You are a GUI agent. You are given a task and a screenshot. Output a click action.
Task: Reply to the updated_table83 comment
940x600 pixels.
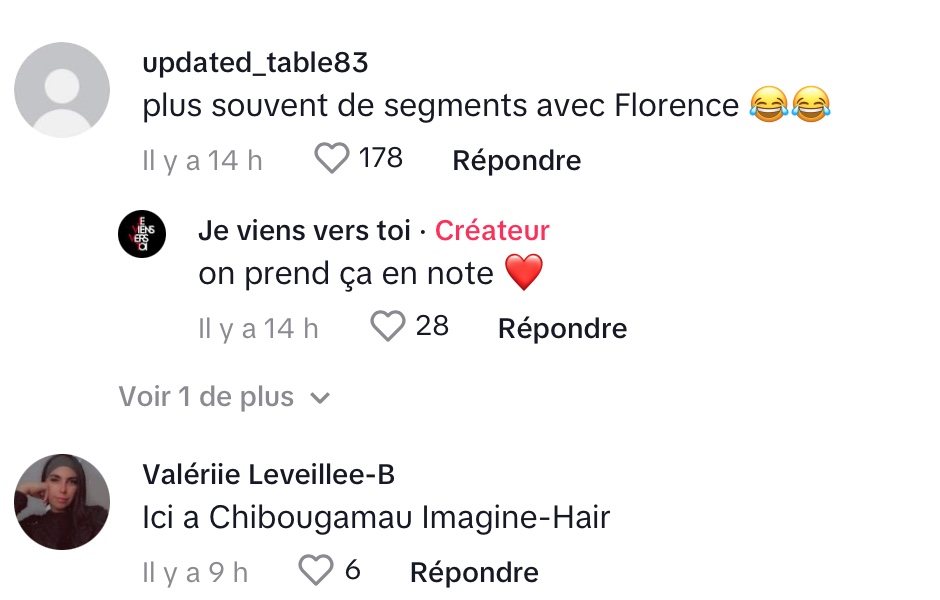coord(516,160)
